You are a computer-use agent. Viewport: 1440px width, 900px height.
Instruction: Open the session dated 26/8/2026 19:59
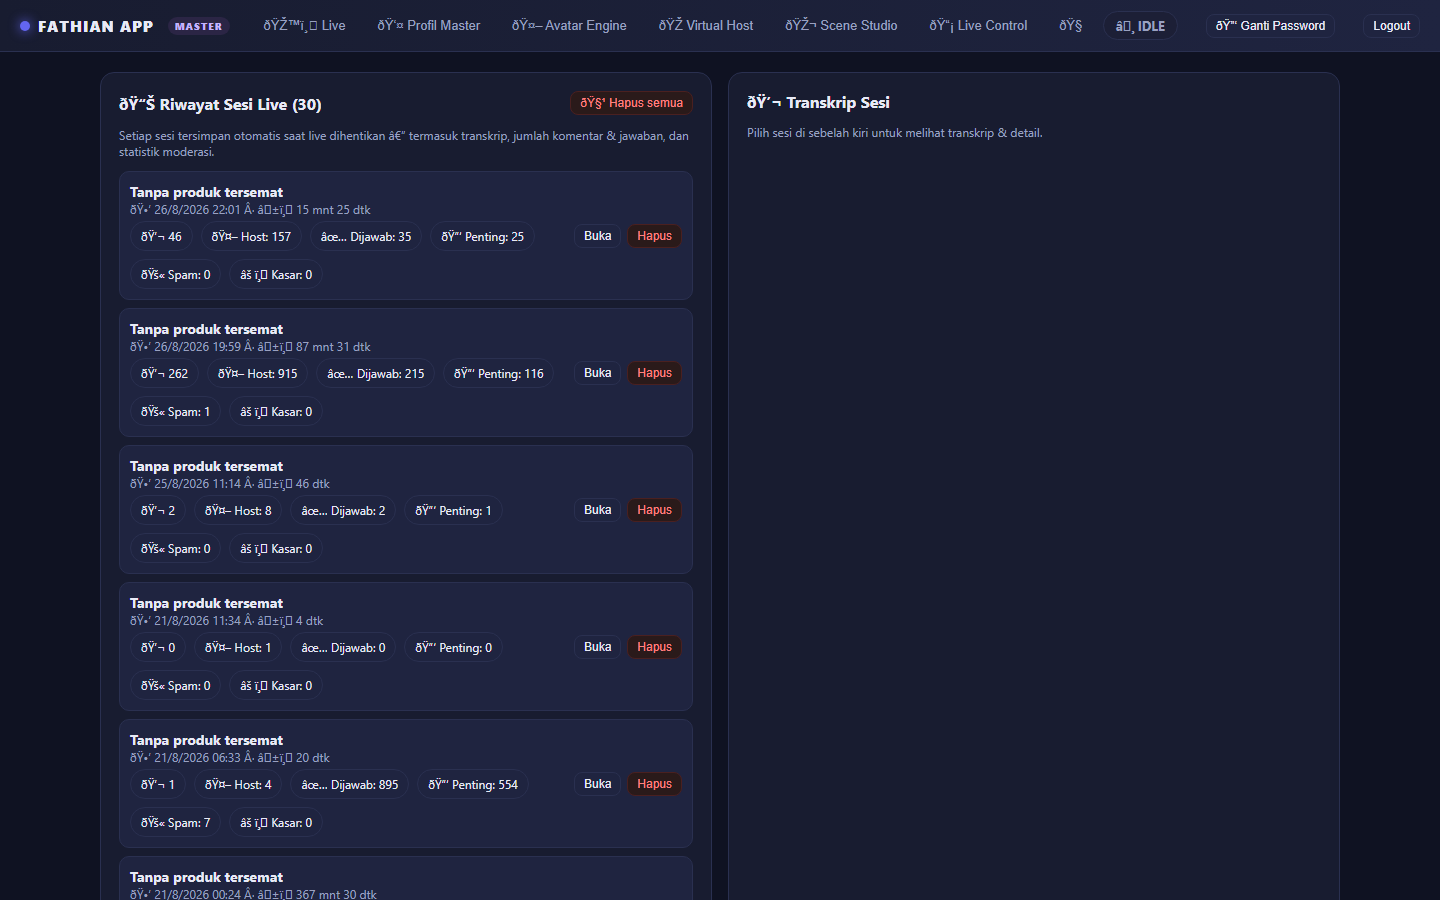pos(597,373)
